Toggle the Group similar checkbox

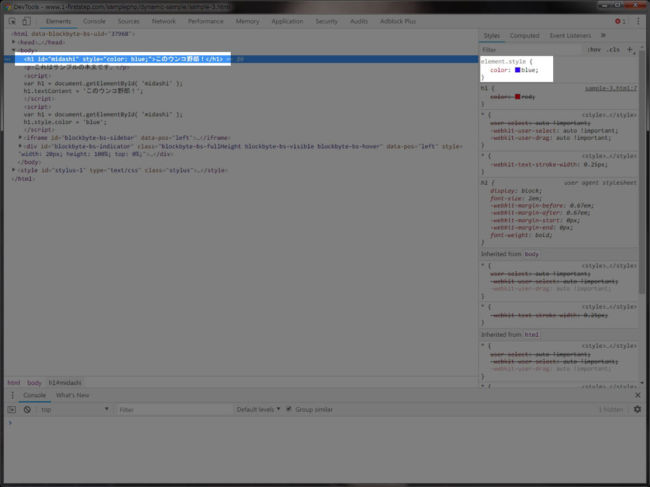click(289, 409)
